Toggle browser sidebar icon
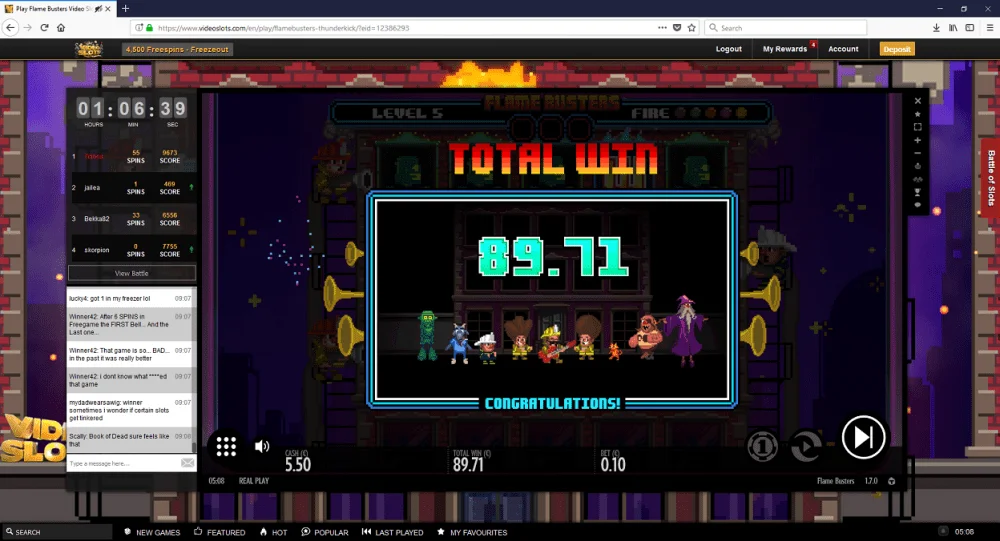This screenshot has height=541, width=1000. 969,27
